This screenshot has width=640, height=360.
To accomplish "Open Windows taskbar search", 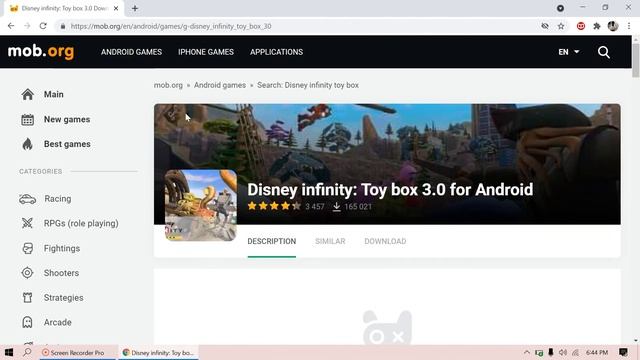I will tap(27, 352).
